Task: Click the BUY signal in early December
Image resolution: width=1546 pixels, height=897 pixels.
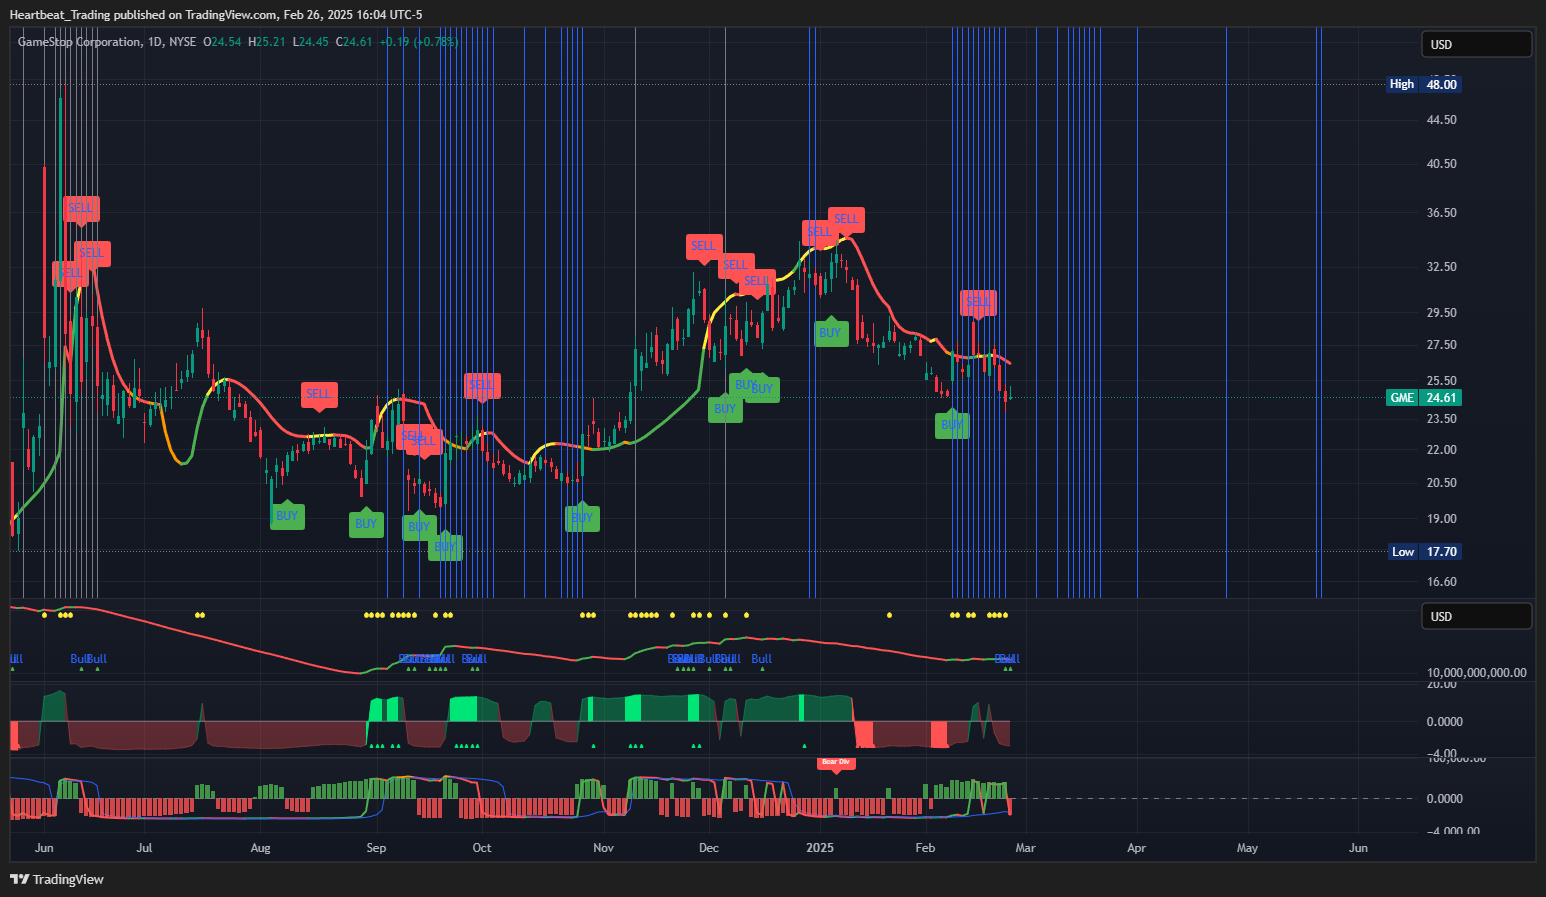Action: (725, 409)
